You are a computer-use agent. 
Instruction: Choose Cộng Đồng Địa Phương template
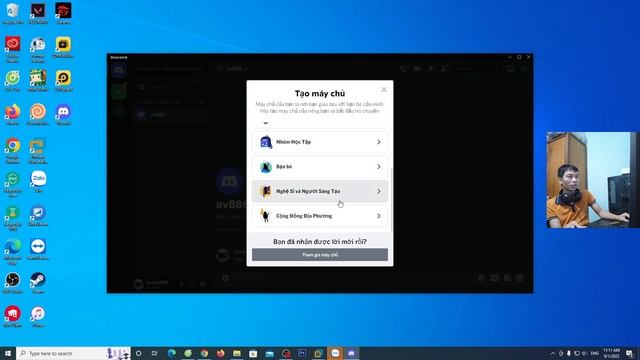[320, 216]
